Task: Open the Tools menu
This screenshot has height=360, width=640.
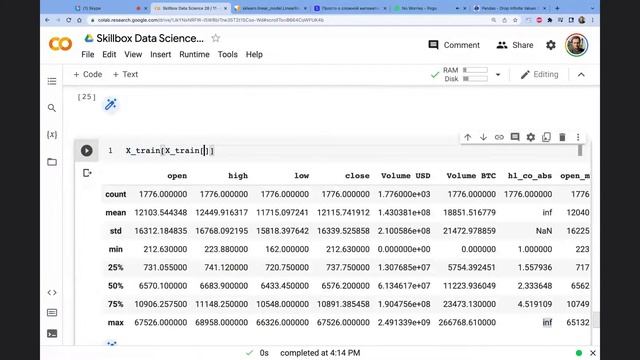Action: [227, 54]
